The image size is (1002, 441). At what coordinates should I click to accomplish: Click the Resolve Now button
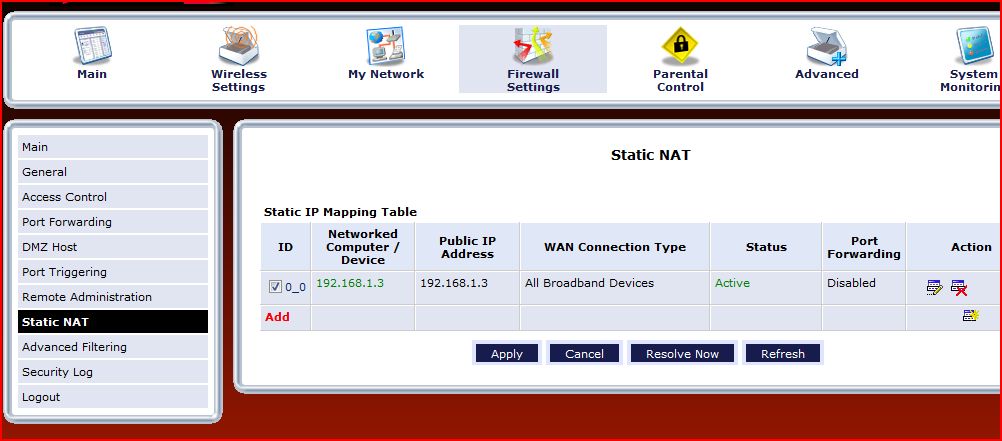[x=682, y=353]
